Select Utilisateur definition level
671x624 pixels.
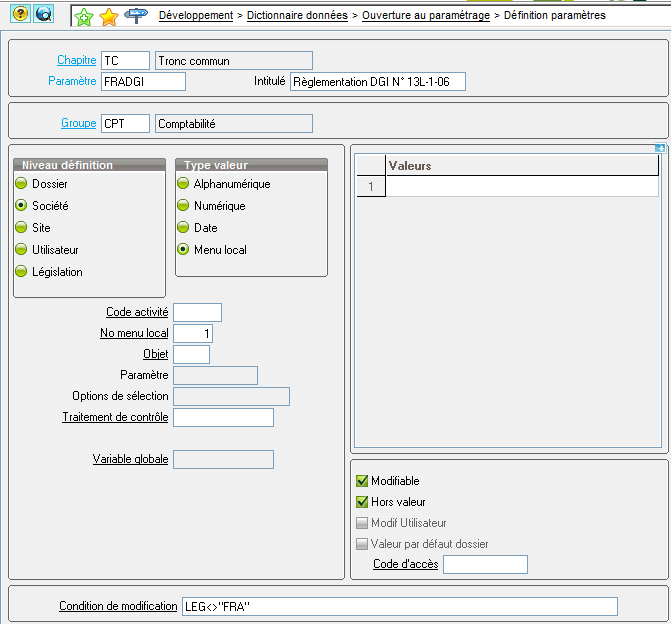click(21, 249)
